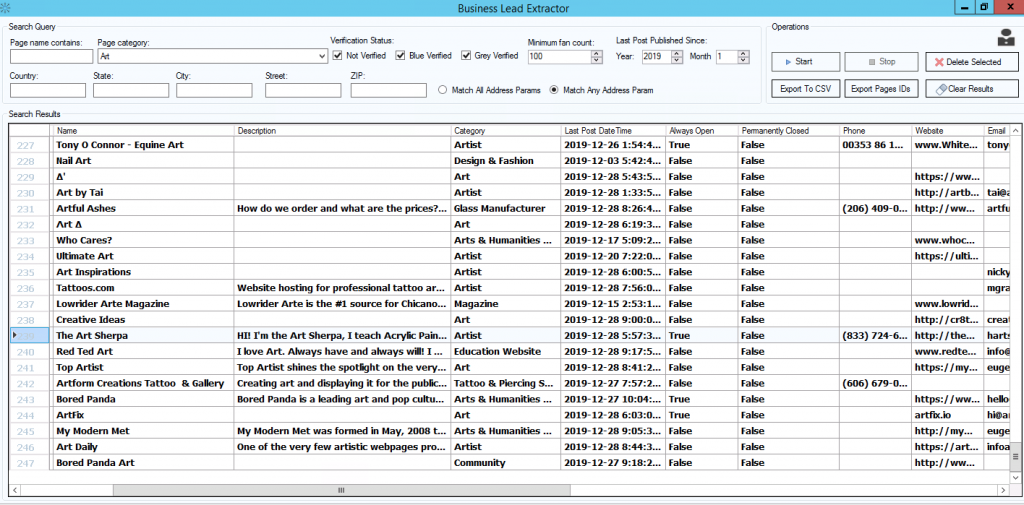Increase the Month spinner value
The height and width of the screenshot is (505, 1024).
(x=743, y=54)
